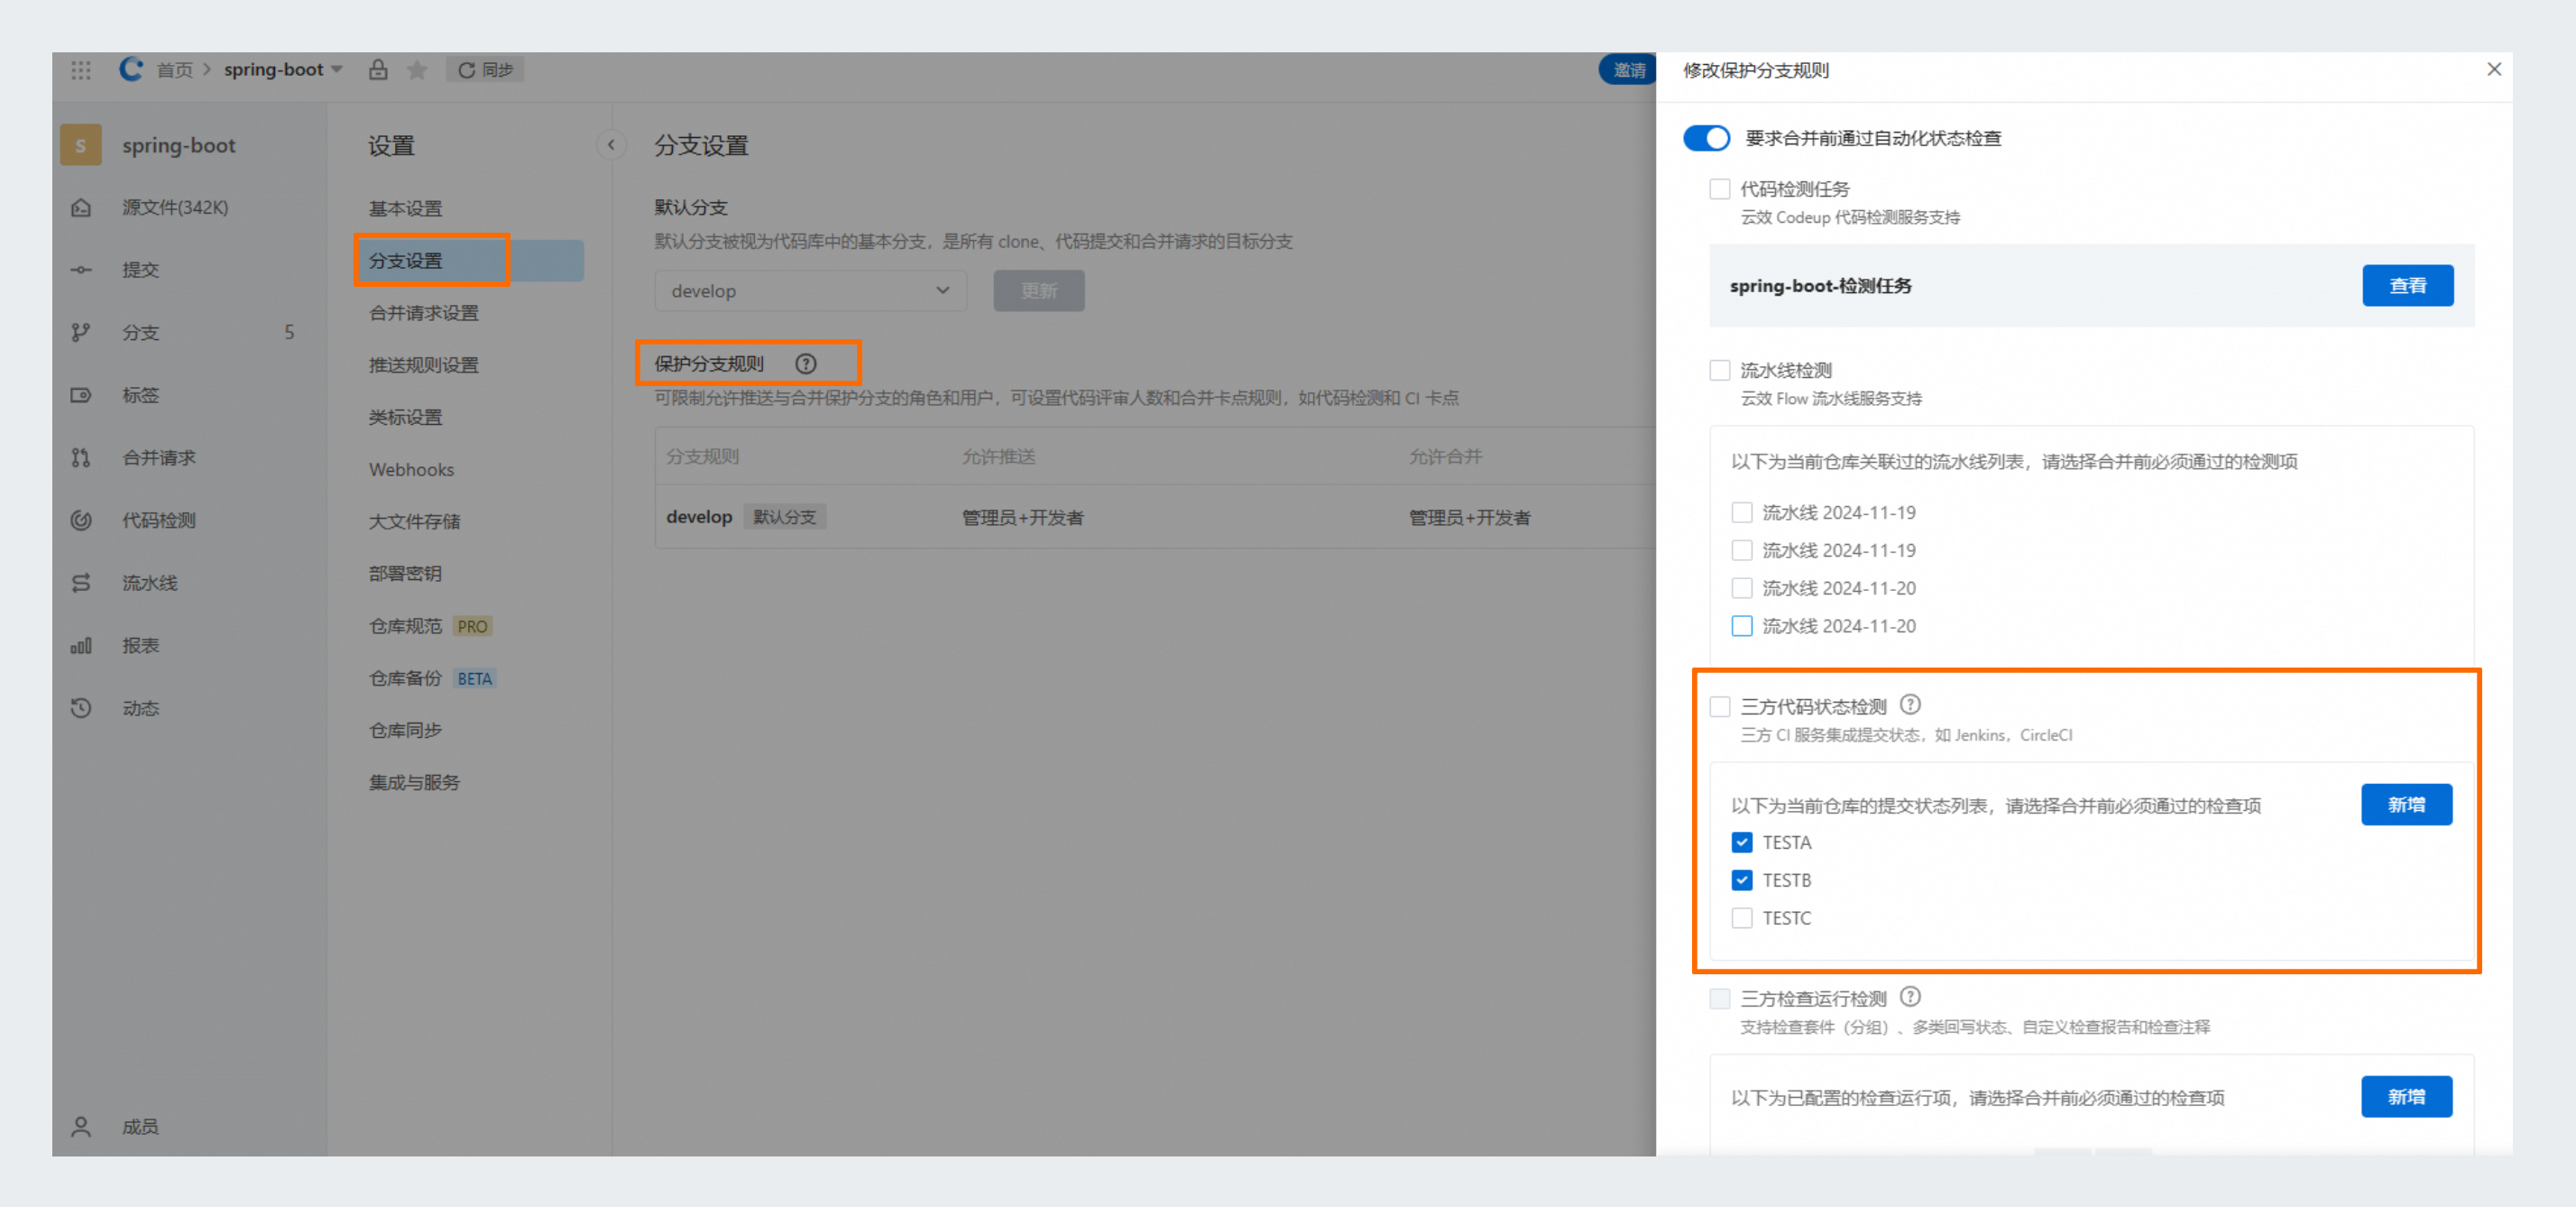Open 大文件存储 in settings menu

[414, 521]
